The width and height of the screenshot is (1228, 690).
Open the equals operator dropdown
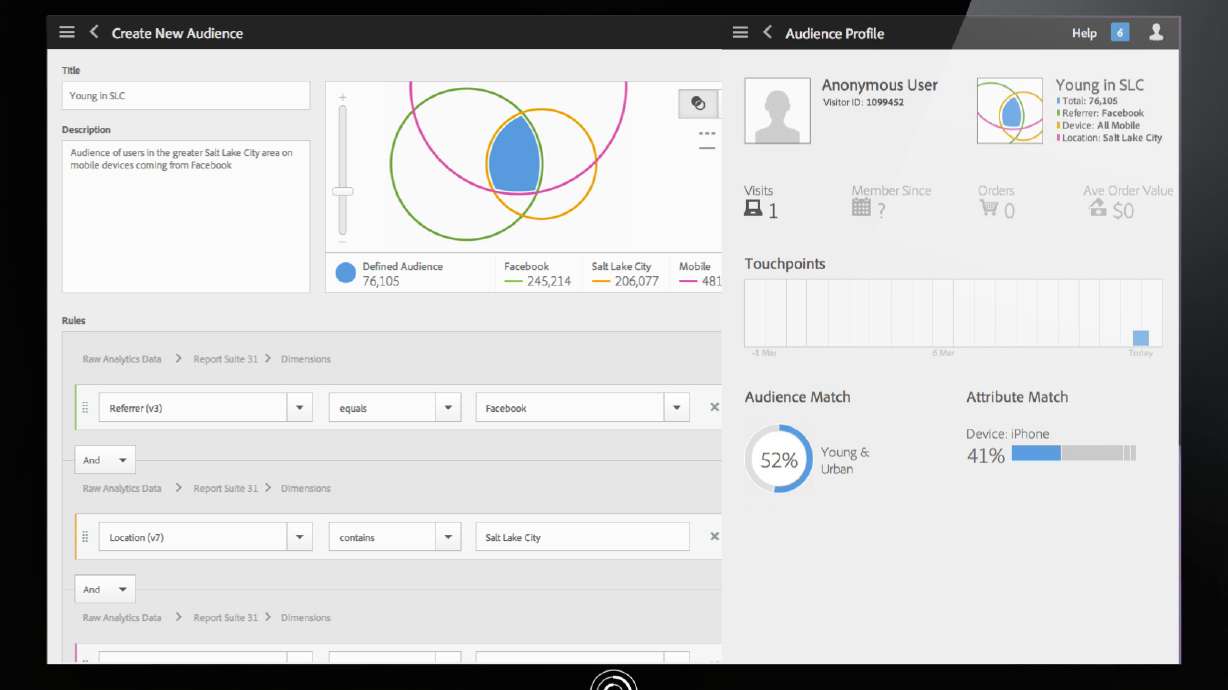point(448,407)
